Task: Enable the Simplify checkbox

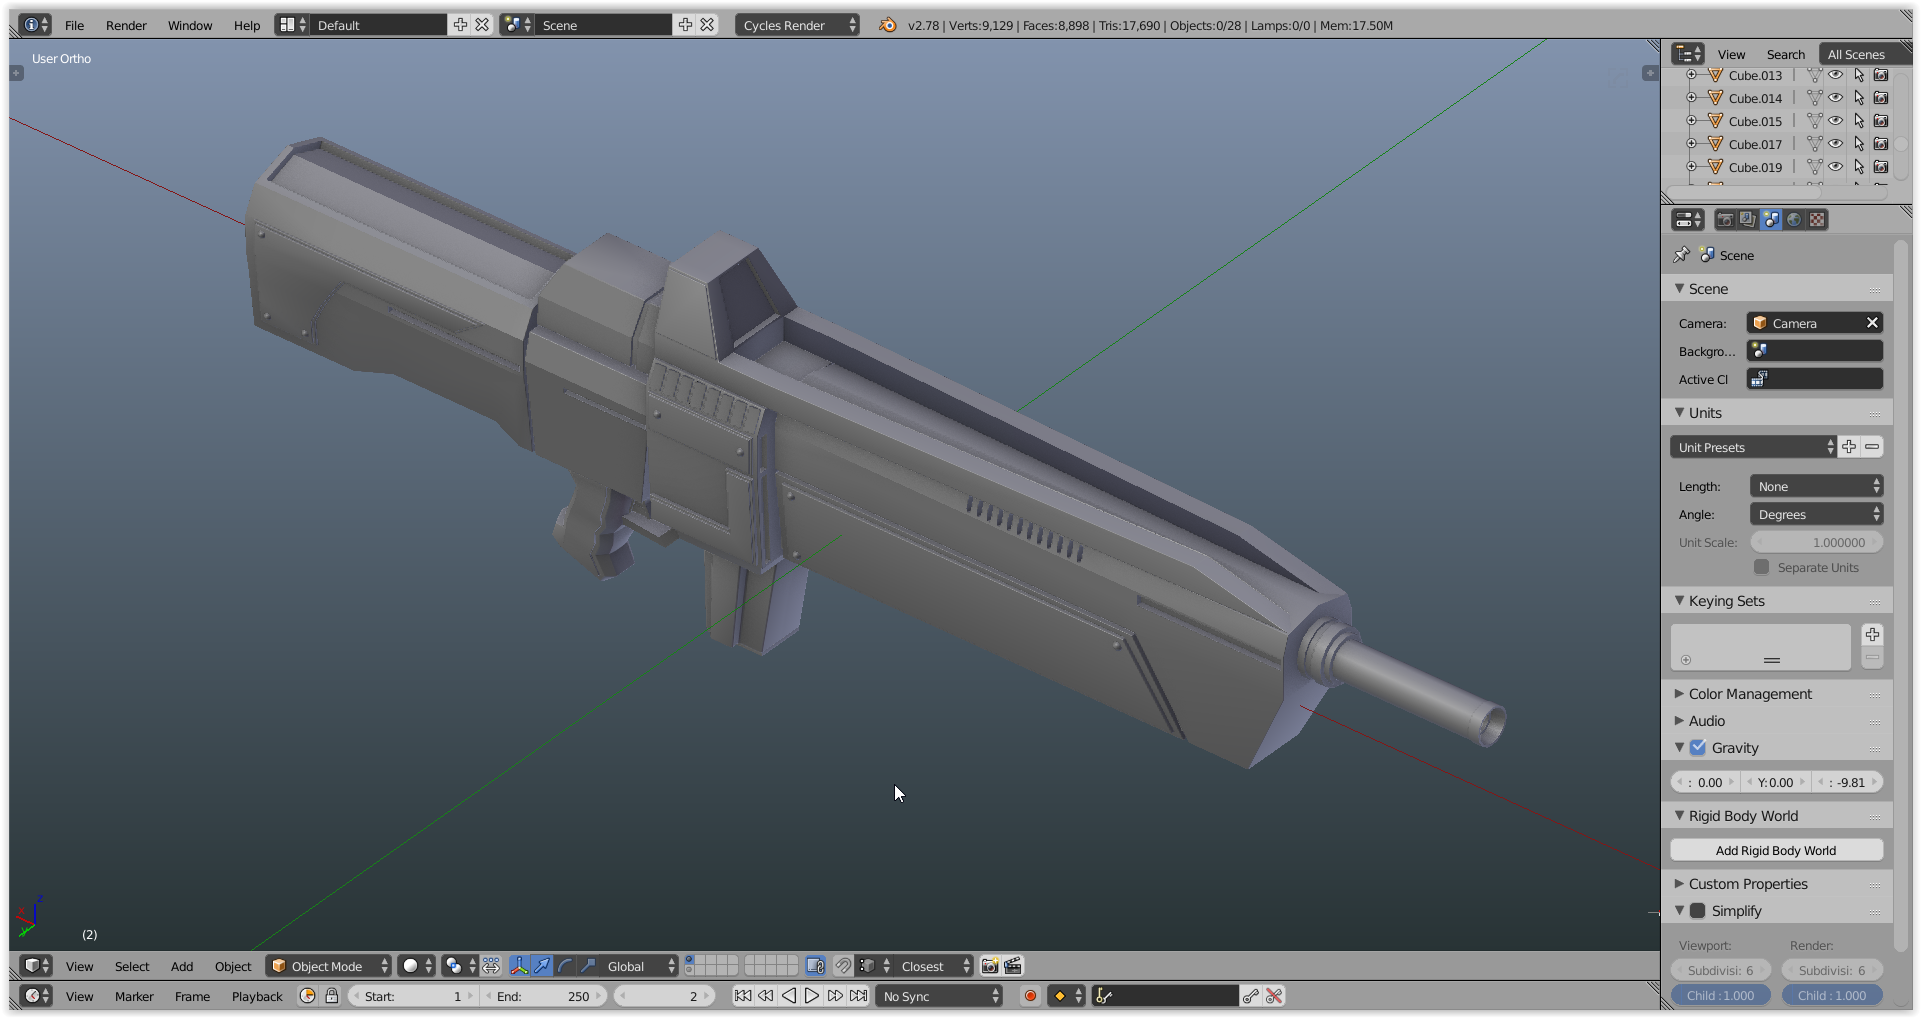Action: 1698,911
